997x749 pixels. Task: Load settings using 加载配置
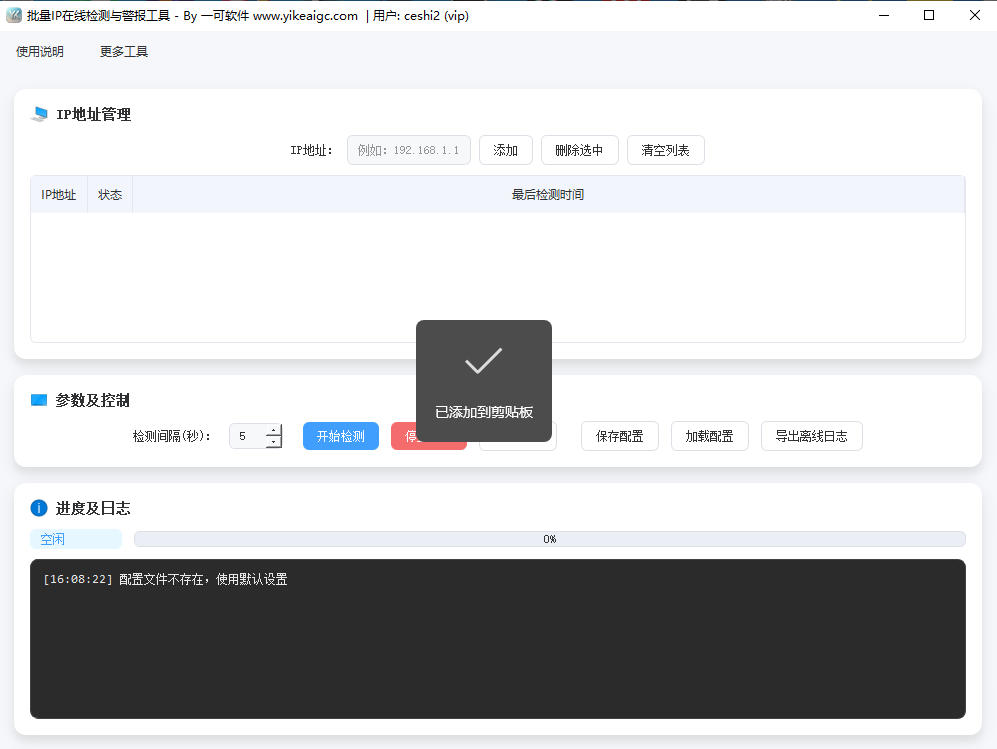click(x=709, y=435)
